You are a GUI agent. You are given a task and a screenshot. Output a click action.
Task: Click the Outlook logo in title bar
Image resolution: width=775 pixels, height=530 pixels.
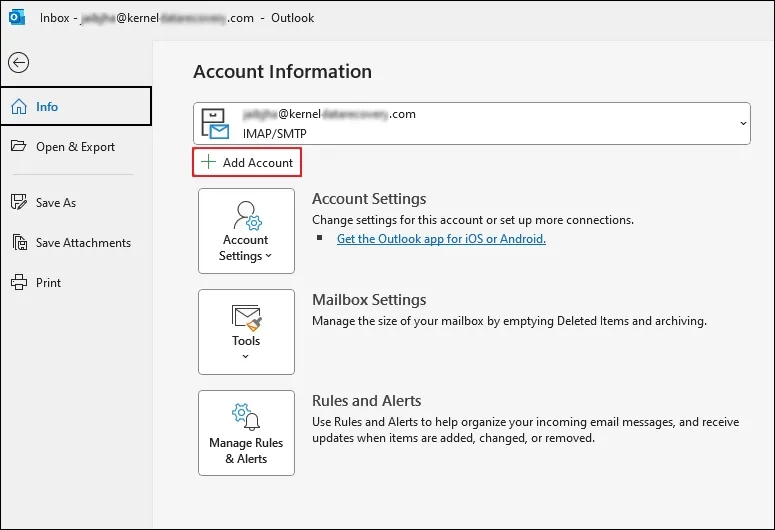click(17, 17)
